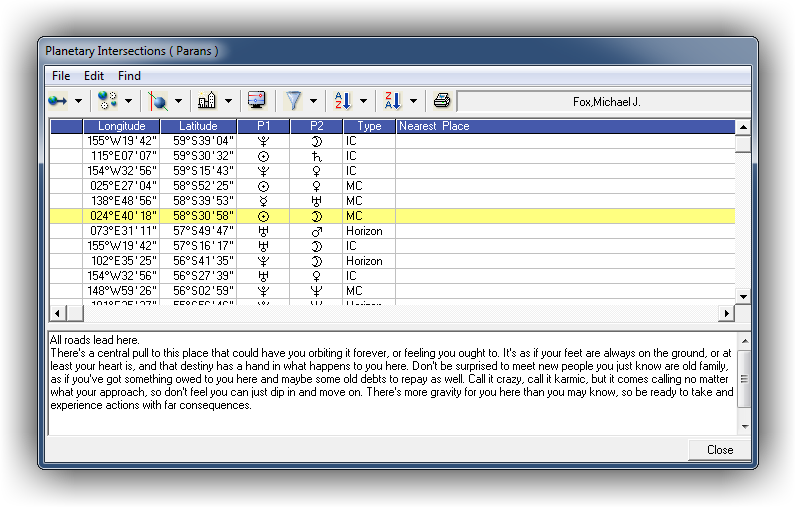Click table scrollbar up arrow
Viewport: 795px width, 507px height.
(x=743, y=127)
